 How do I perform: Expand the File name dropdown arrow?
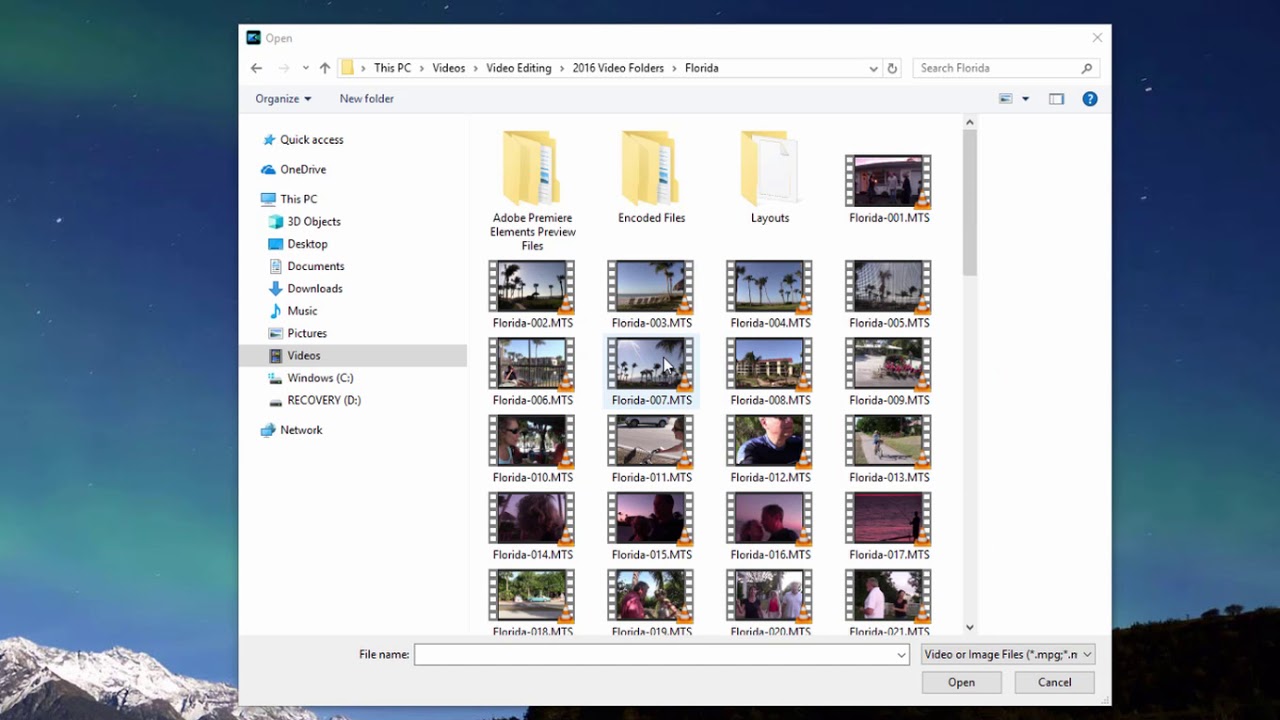901,655
